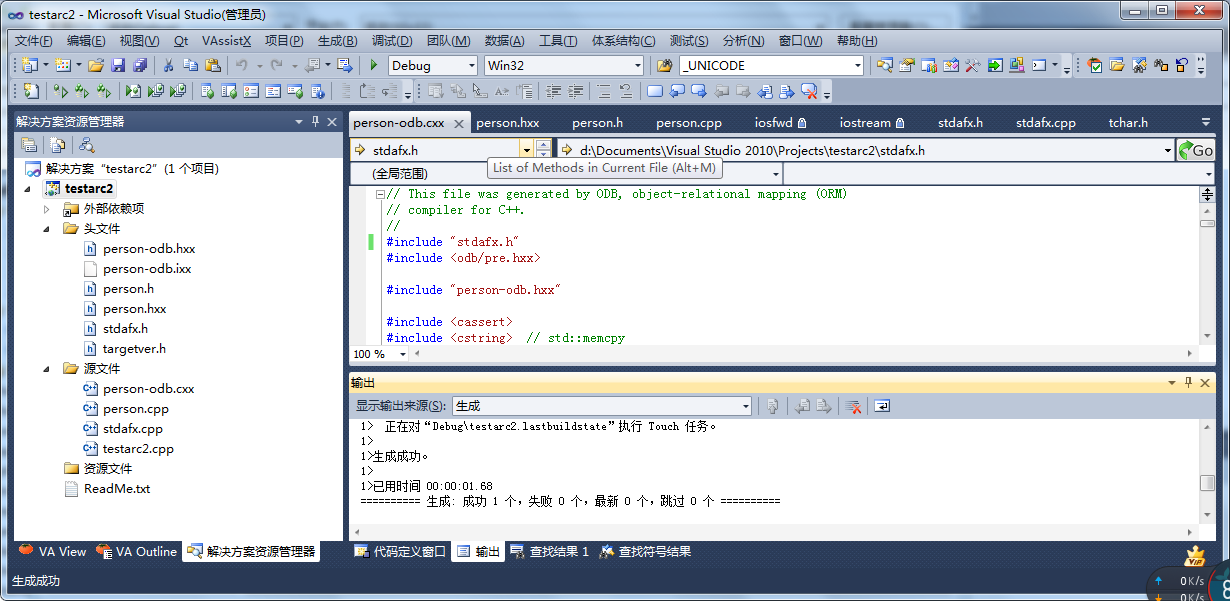The height and width of the screenshot is (601, 1230).
Task: Open the stdafx.h methods list dropdown
Action: 526,151
